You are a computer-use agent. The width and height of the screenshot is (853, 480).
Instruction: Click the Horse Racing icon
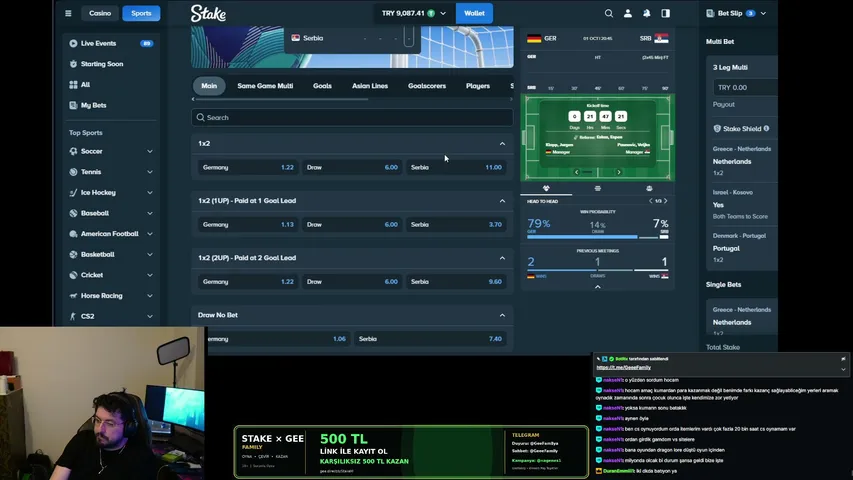[73, 296]
